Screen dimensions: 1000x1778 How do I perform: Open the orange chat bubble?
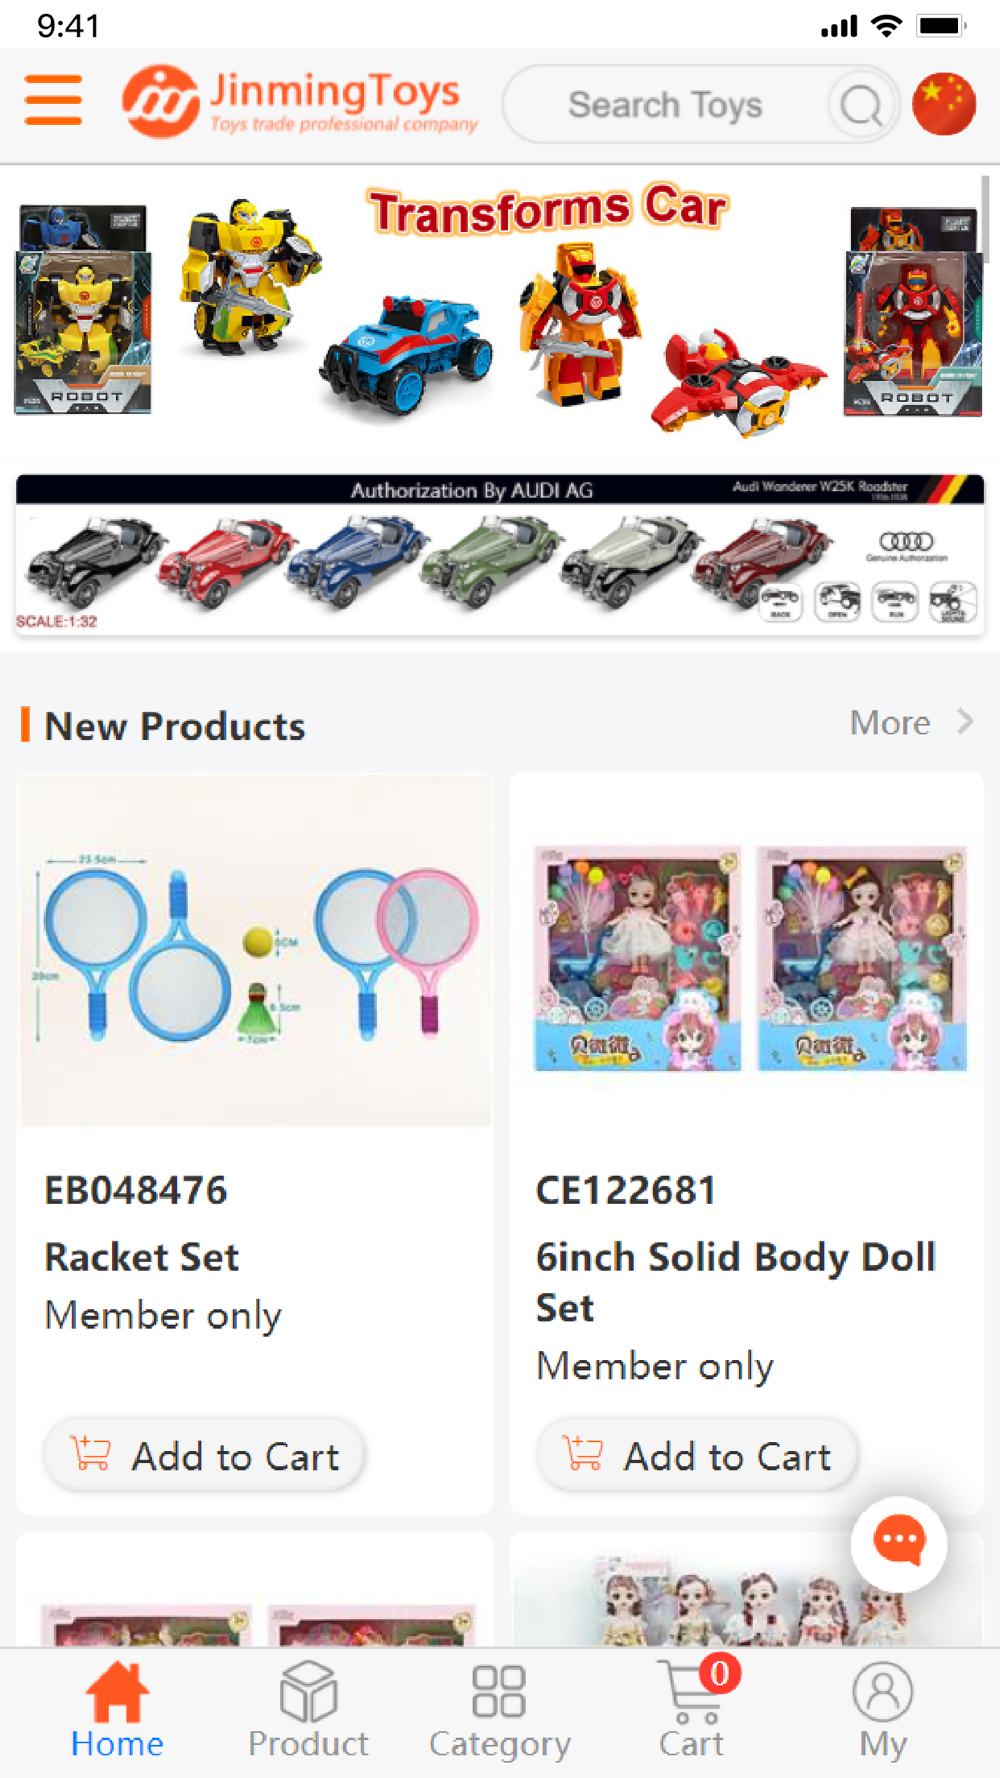899,1543
